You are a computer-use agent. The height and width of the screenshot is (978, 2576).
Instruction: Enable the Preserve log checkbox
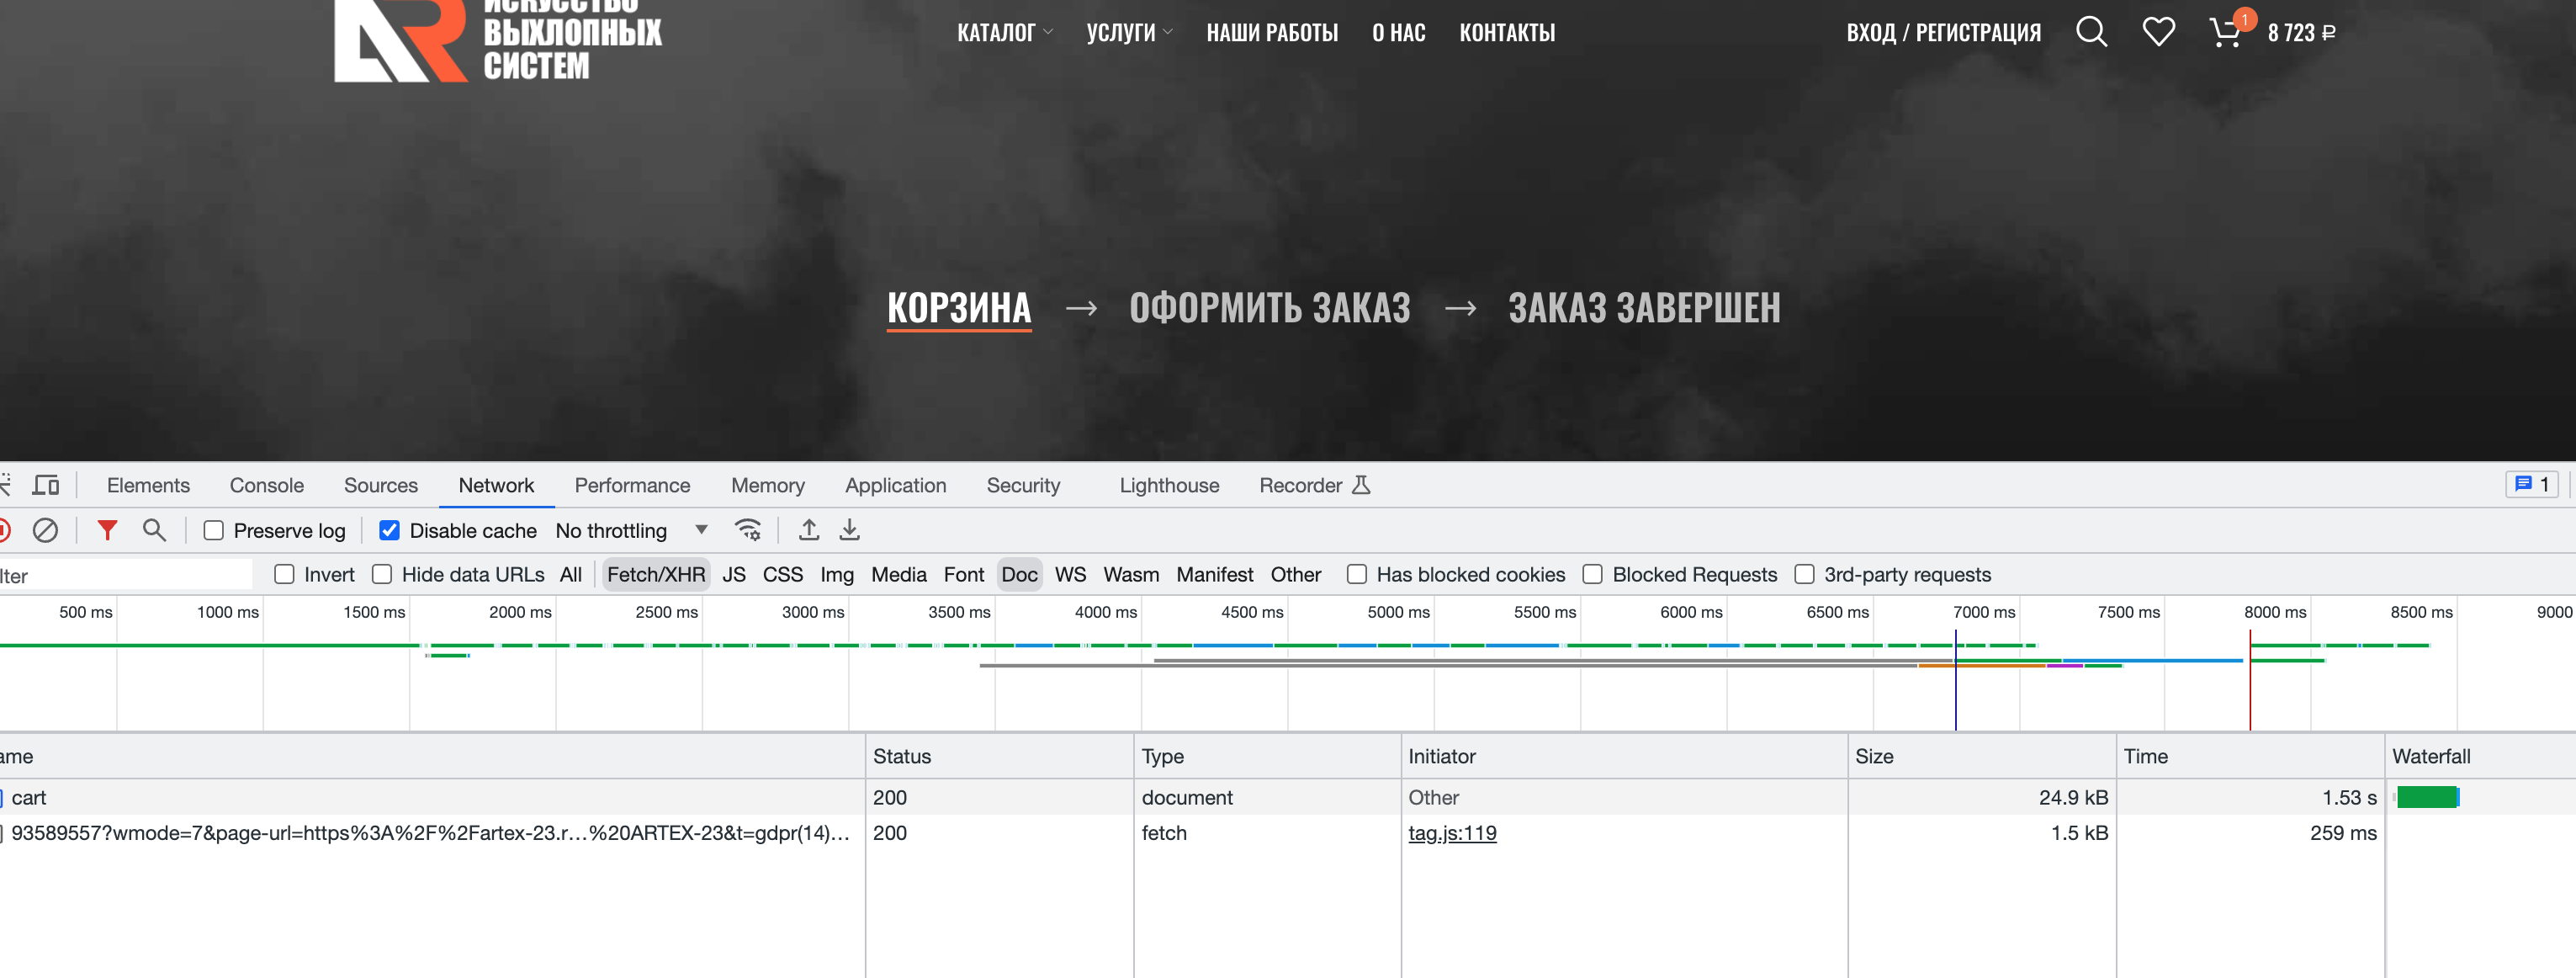[x=214, y=530]
